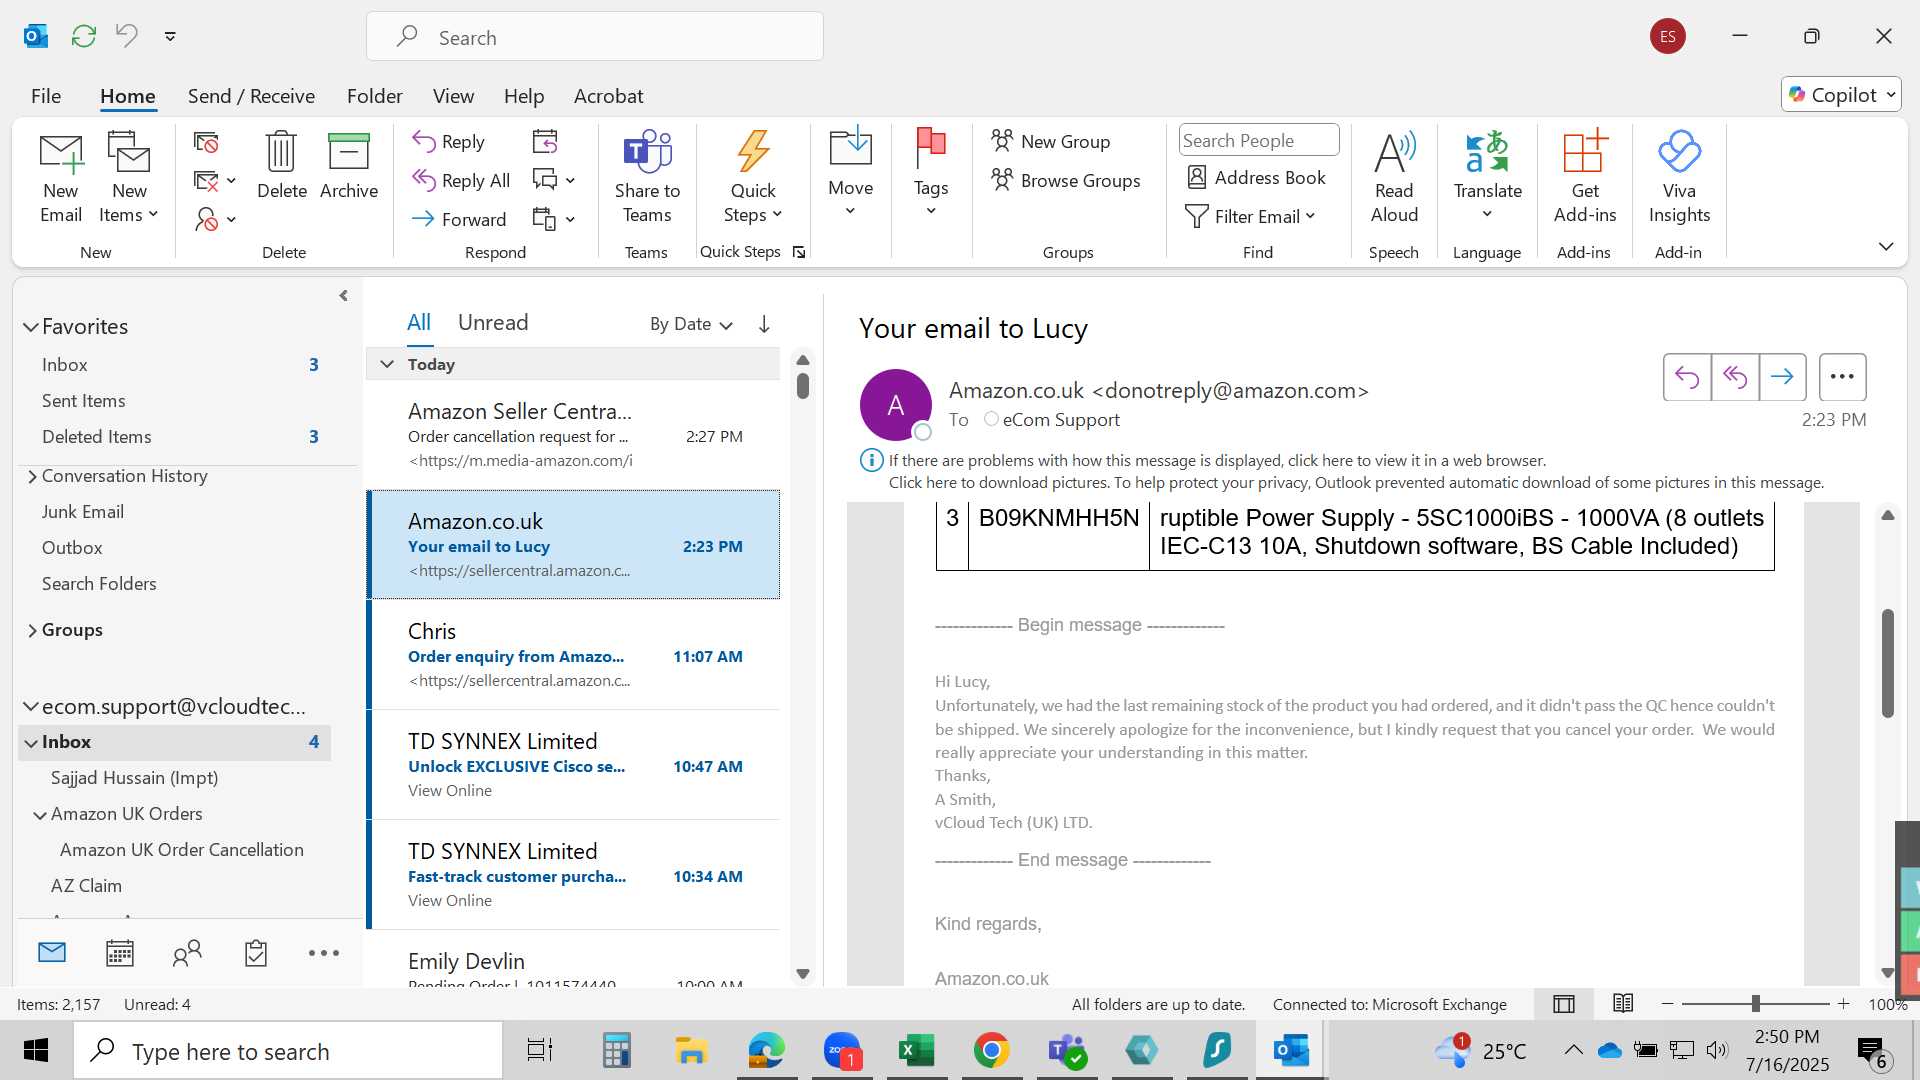
Task: Open the Help tab
Action: [x=524, y=96]
